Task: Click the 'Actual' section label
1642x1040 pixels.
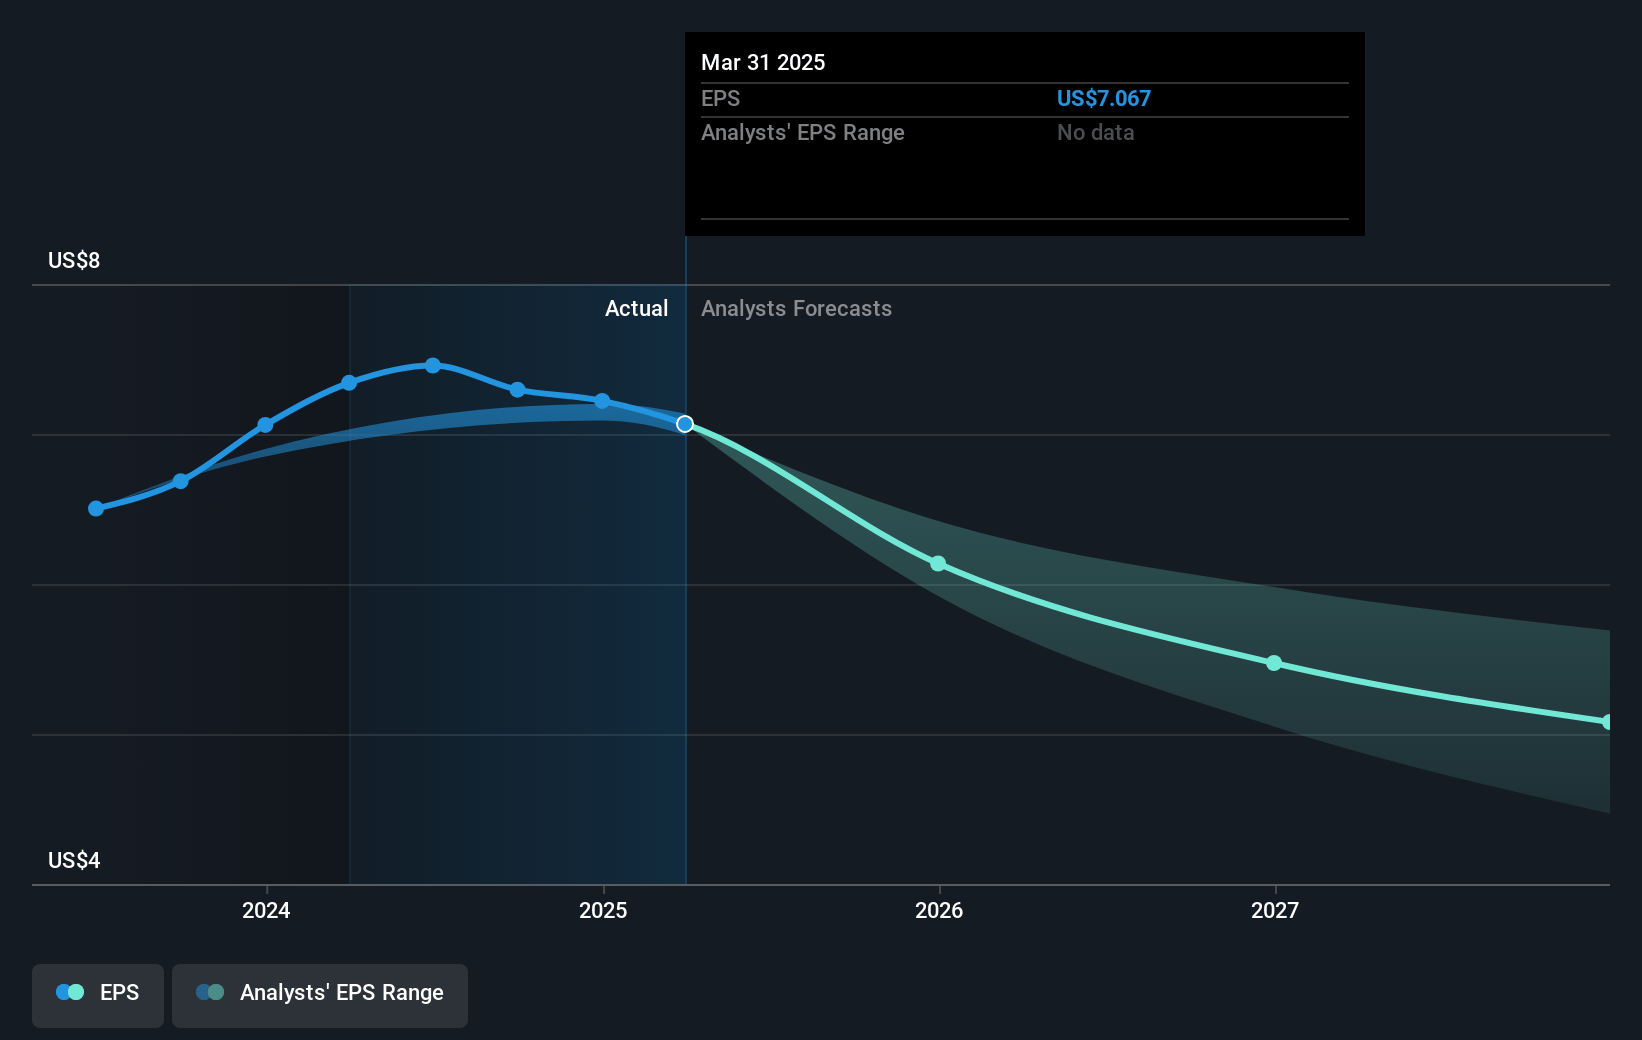Action: pos(636,308)
